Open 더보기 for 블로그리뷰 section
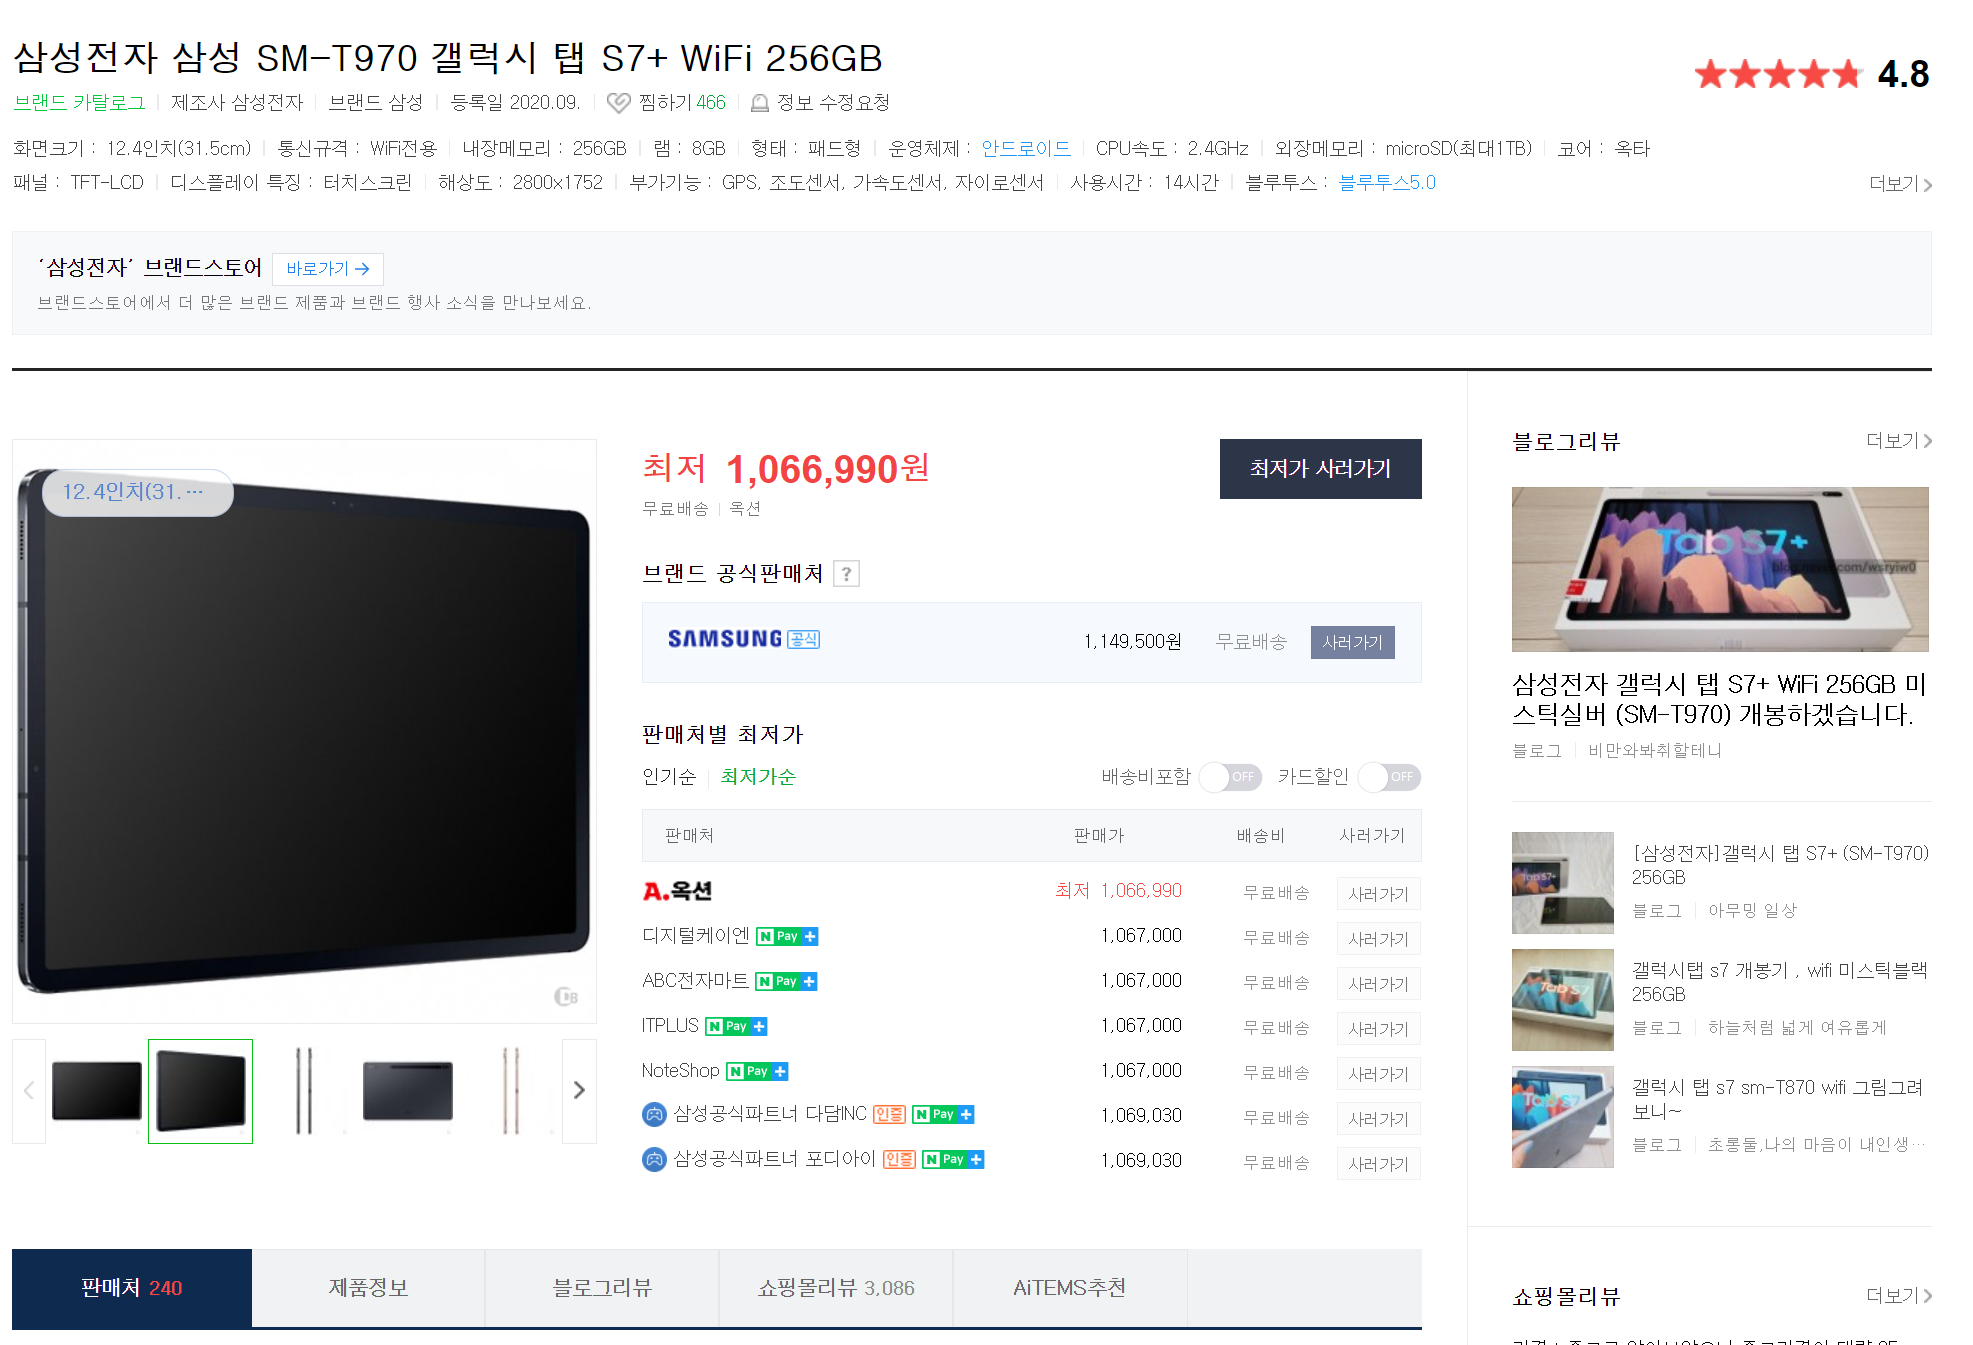The width and height of the screenshot is (1973, 1345). pos(1898,441)
